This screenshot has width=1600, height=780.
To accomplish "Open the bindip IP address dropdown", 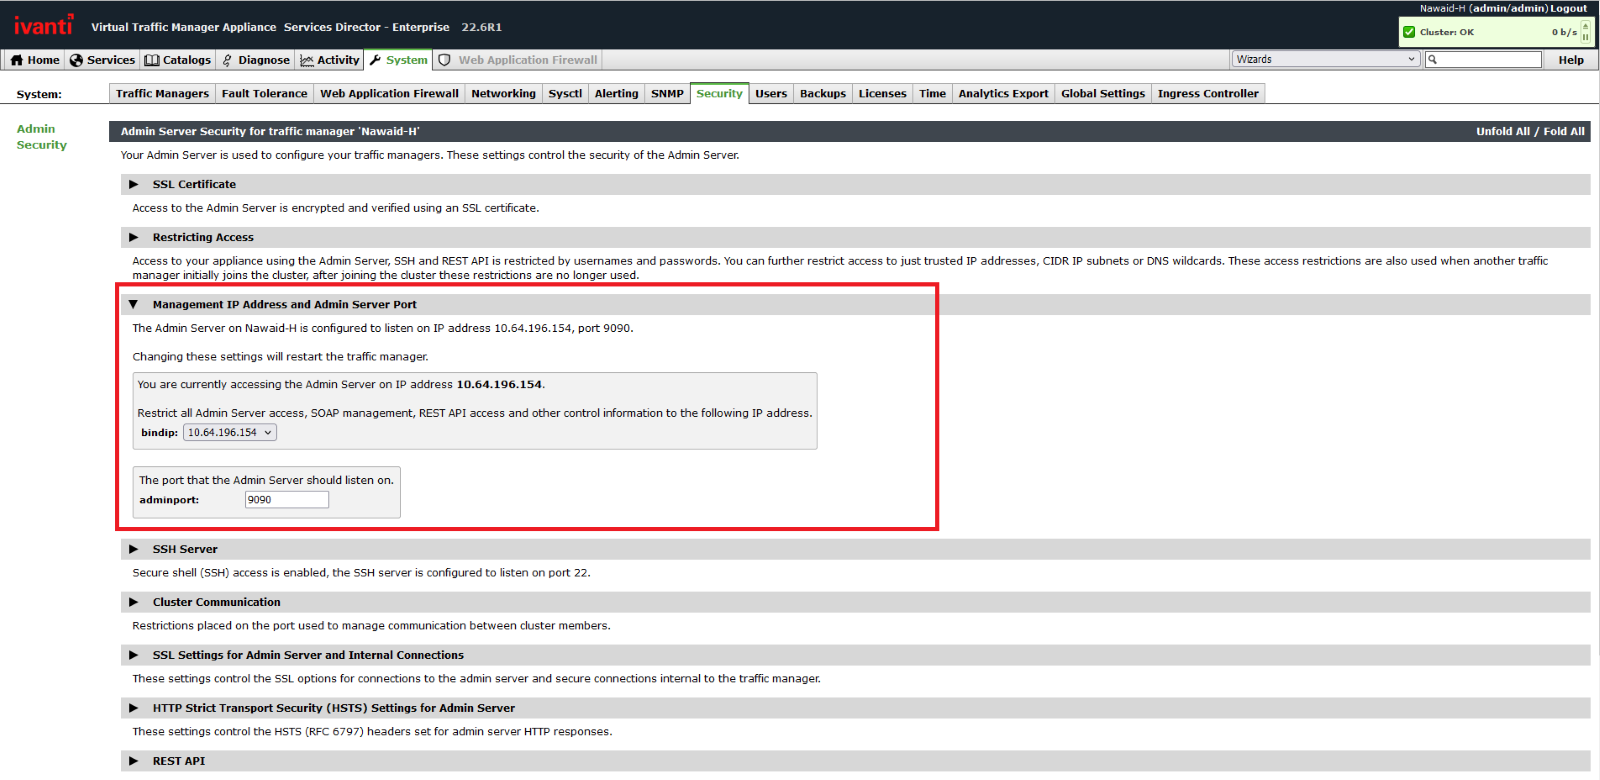I will coord(229,433).
